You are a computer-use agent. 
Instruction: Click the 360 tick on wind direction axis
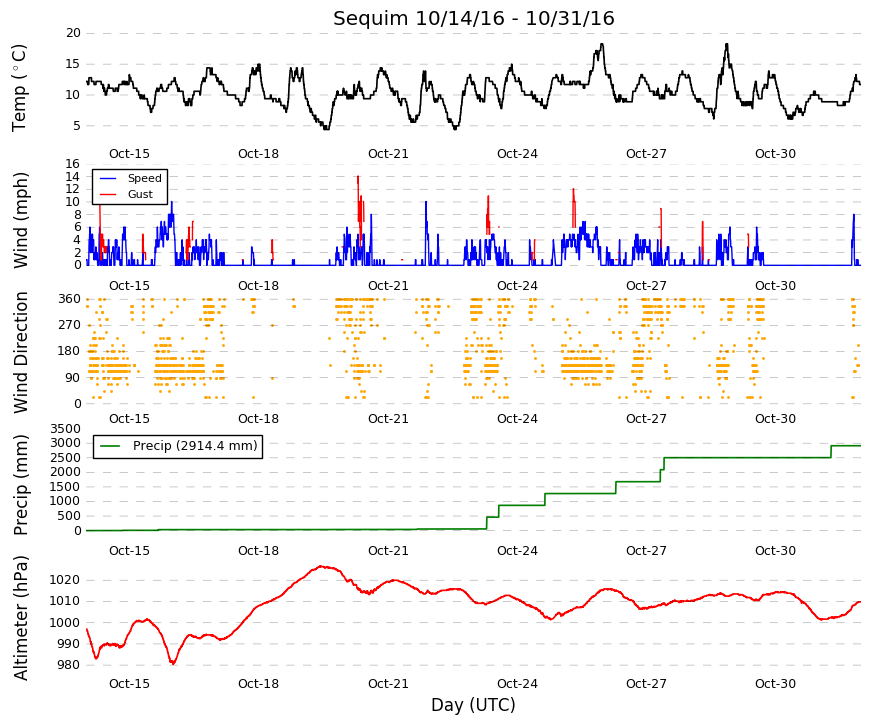[69, 299]
